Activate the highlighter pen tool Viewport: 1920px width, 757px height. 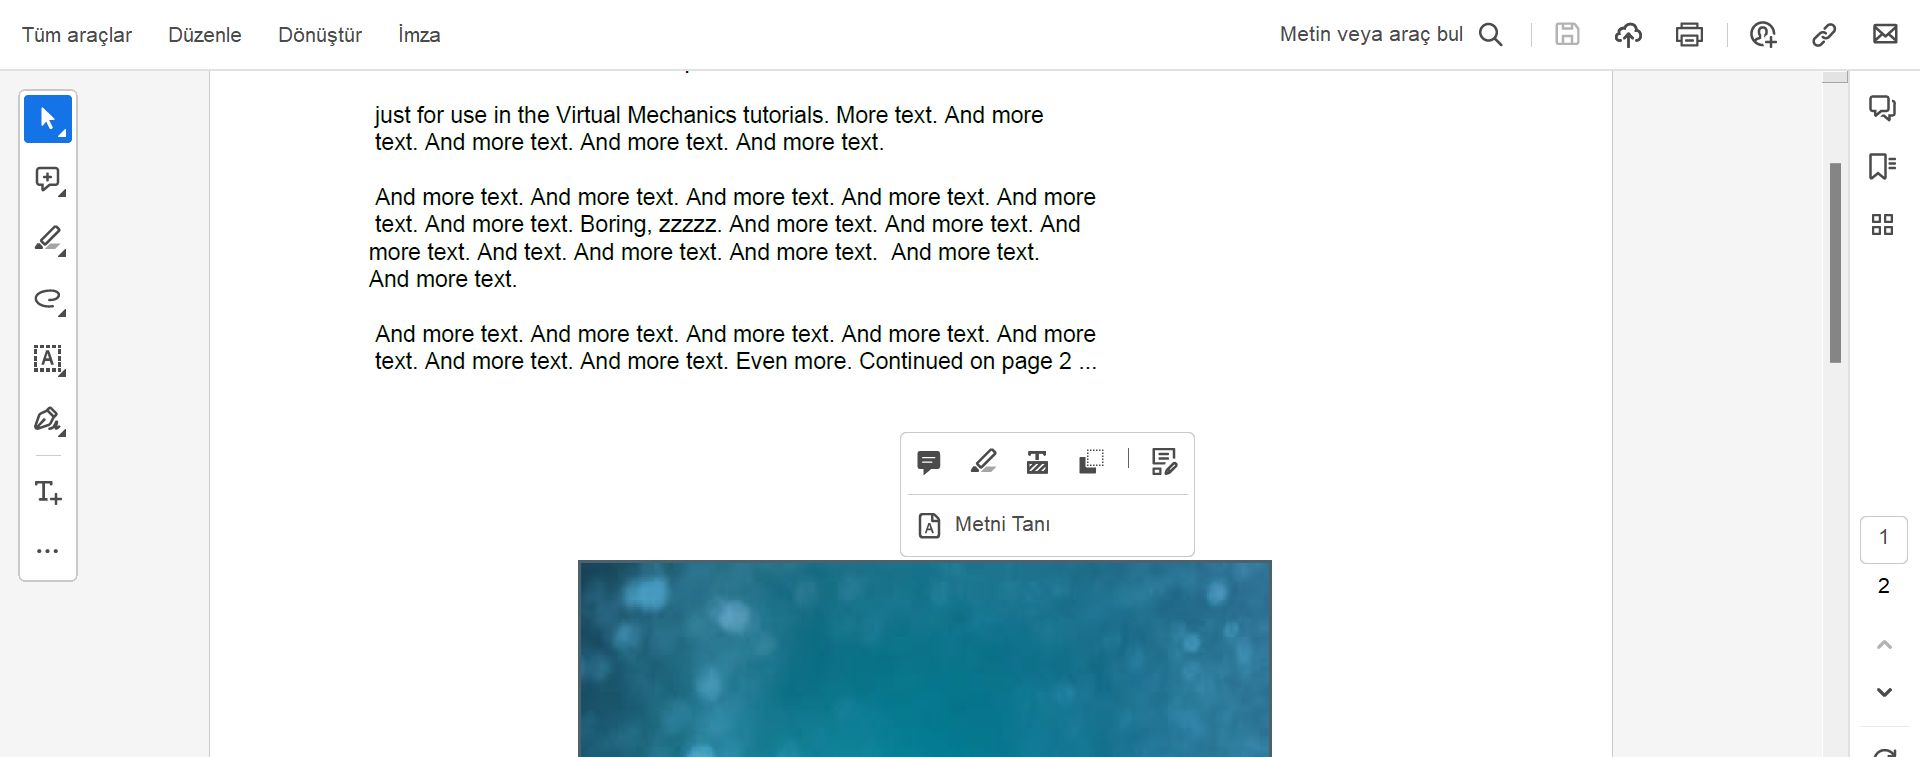click(48, 239)
